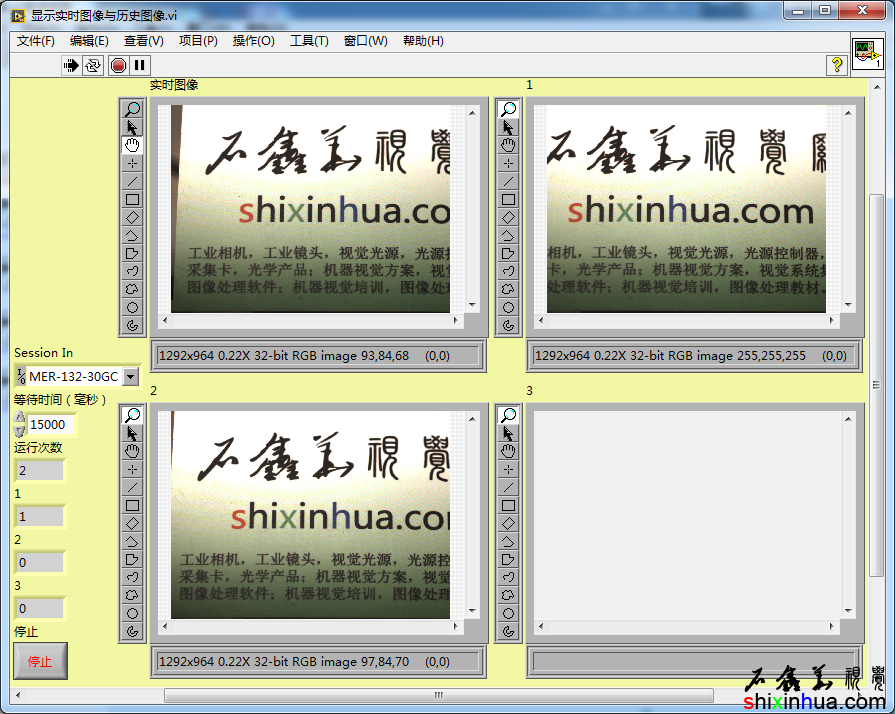Click status text "image 97,84,70" under display 2
Screen dimensions: 895x714
coord(365,661)
